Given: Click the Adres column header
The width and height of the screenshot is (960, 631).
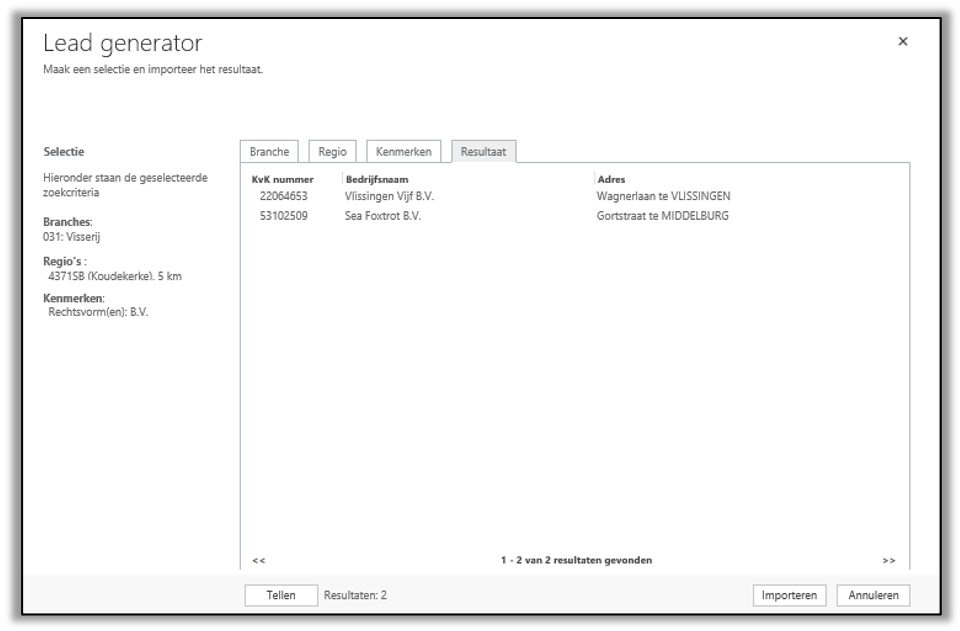Looking at the screenshot, I should click(611, 180).
